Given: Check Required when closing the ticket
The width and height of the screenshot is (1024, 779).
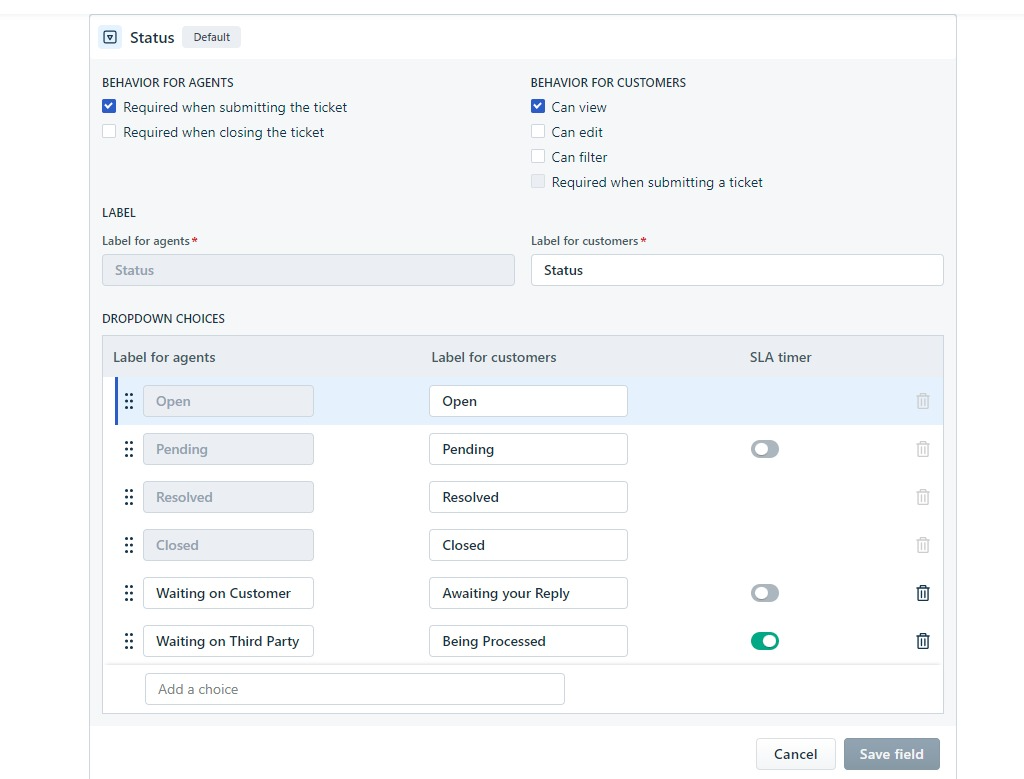Looking at the screenshot, I should click(109, 131).
